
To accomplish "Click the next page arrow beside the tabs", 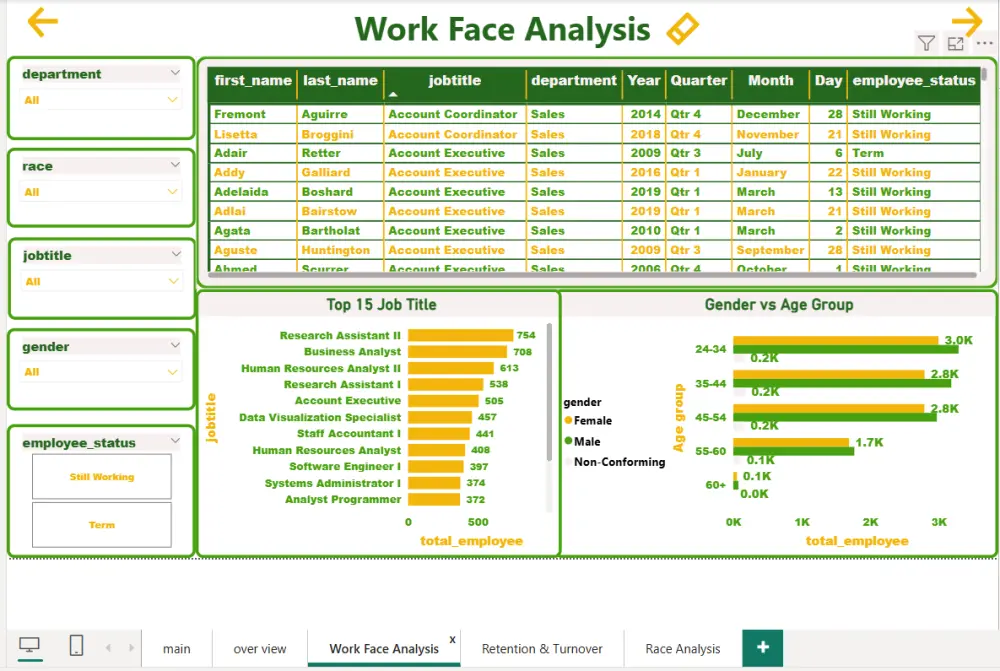I will coord(131,648).
